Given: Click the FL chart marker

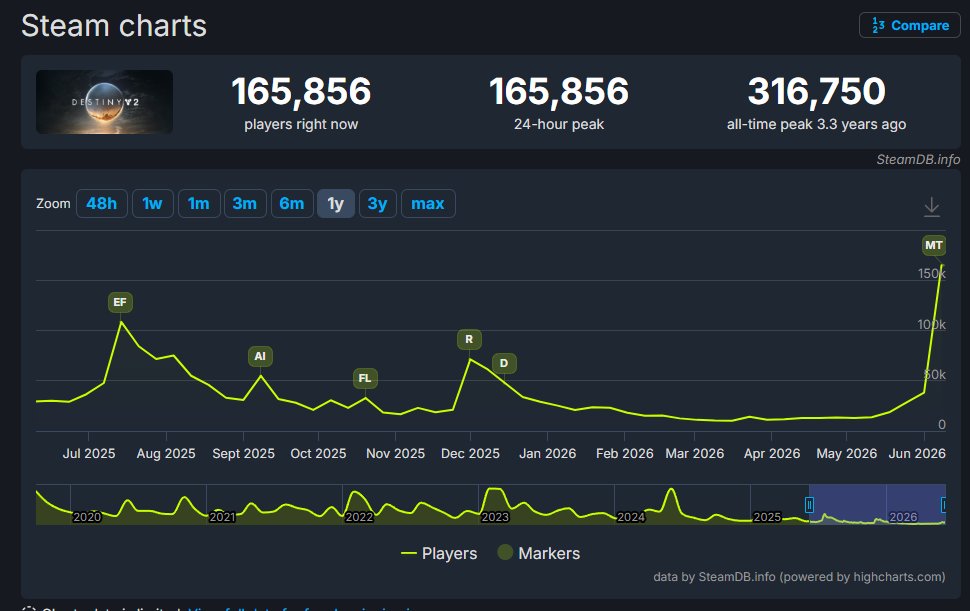Looking at the screenshot, I should click(365, 378).
